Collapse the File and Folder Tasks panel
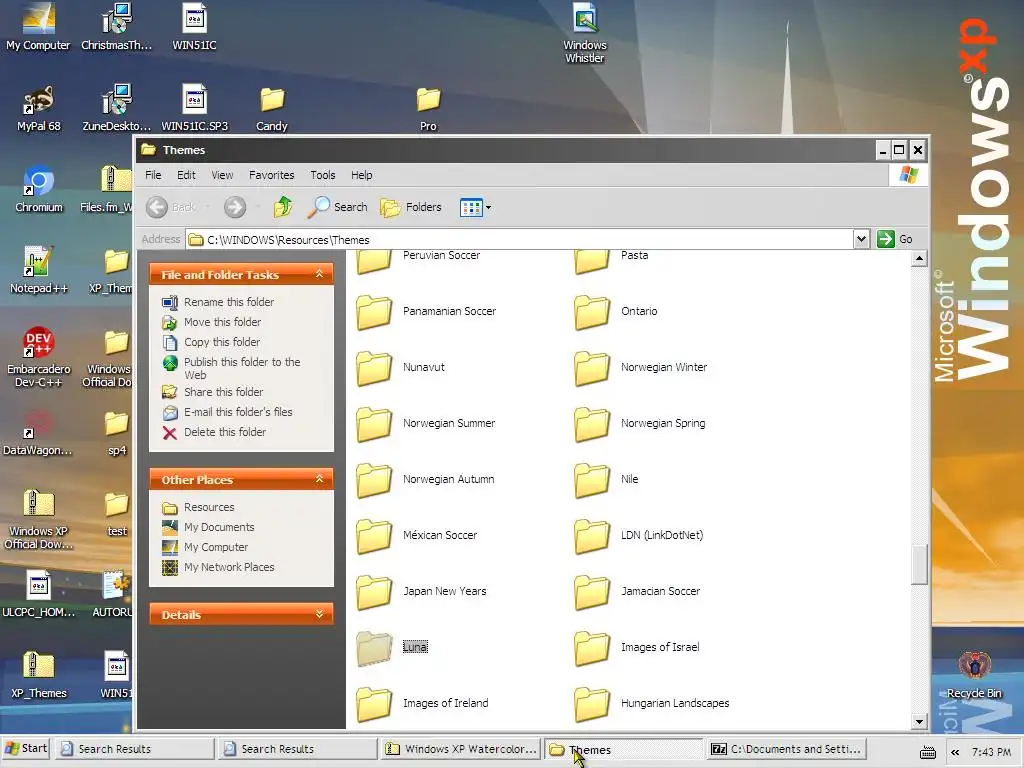1024x768 pixels. point(319,274)
